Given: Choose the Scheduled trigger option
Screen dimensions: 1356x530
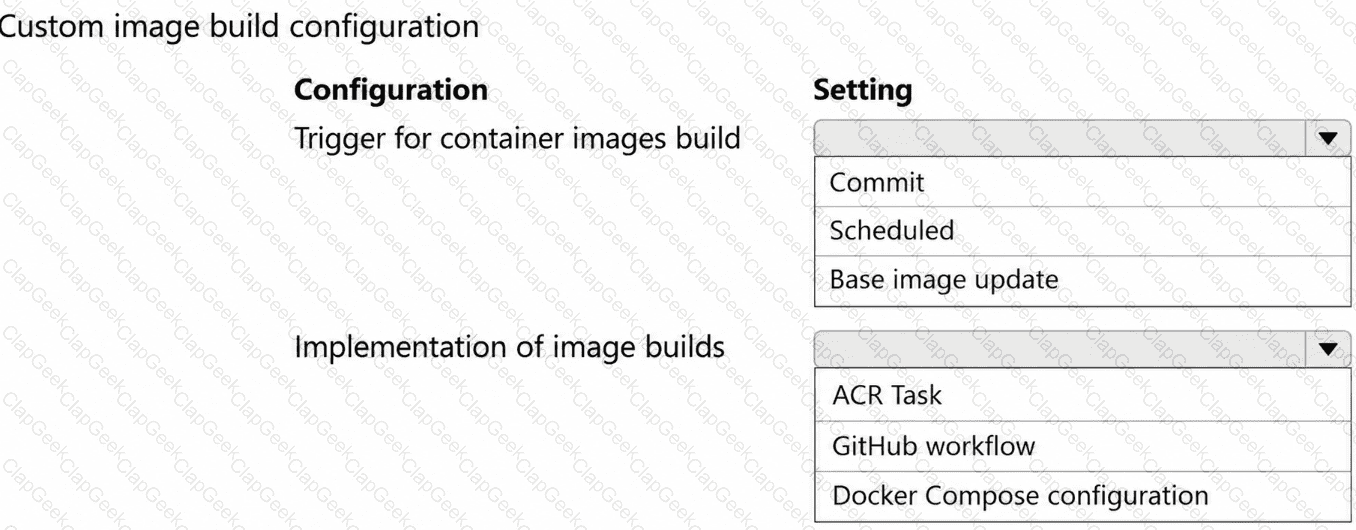Looking at the screenshot, I should click(1083, 231).
